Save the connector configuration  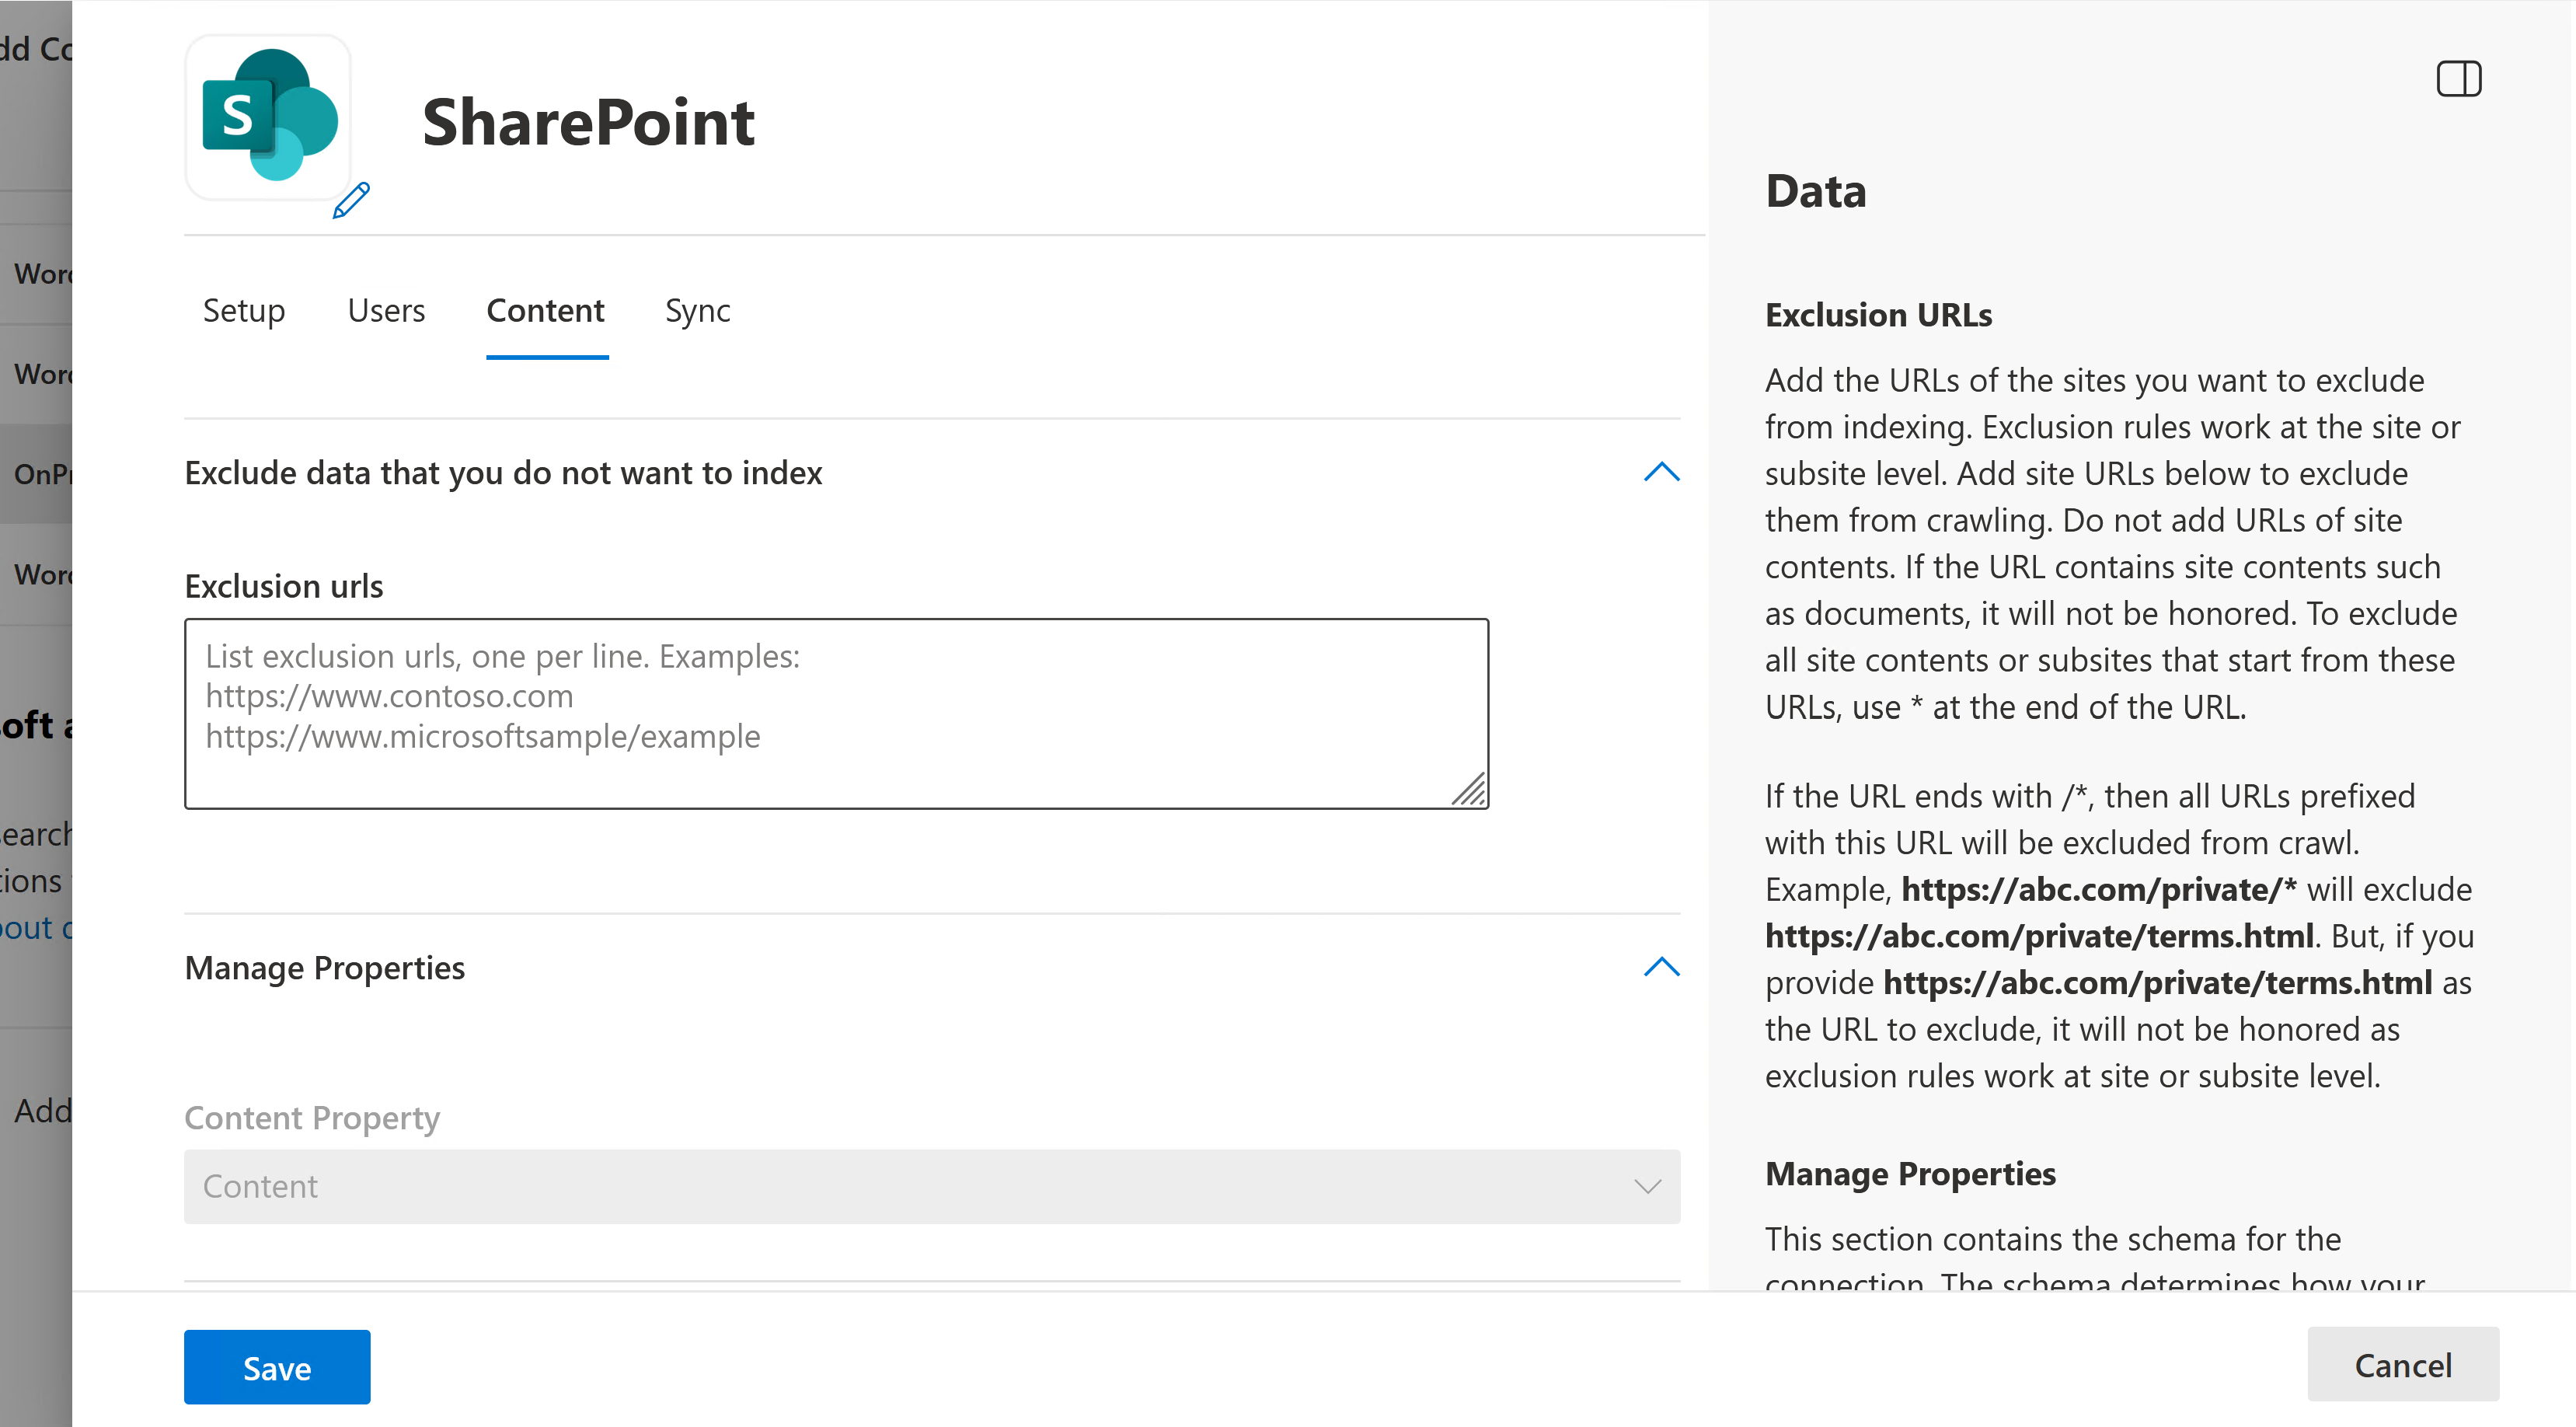point(277,1367)
